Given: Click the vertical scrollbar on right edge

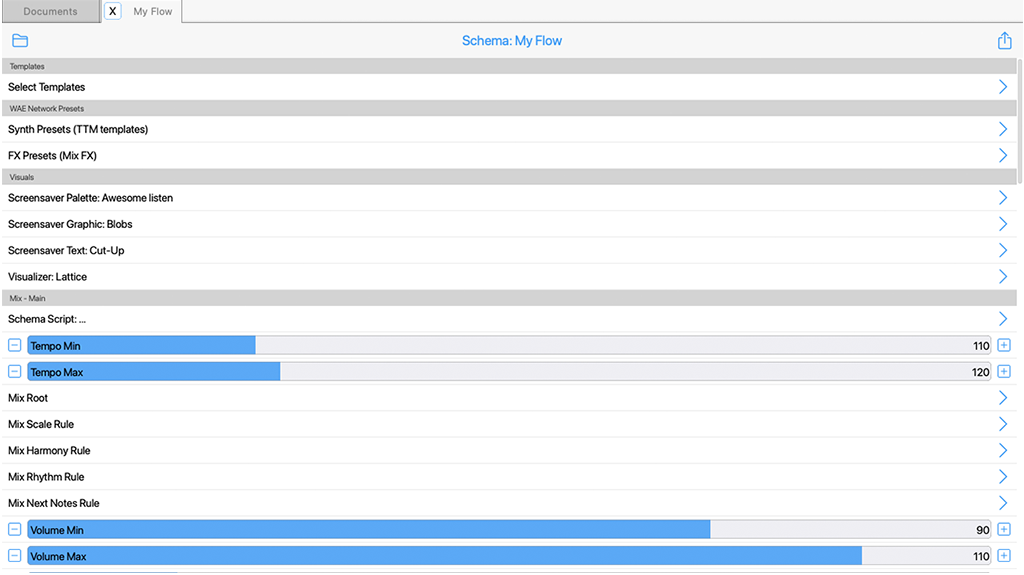Looking at the screenshot, I should click(x=1019, y=120).
